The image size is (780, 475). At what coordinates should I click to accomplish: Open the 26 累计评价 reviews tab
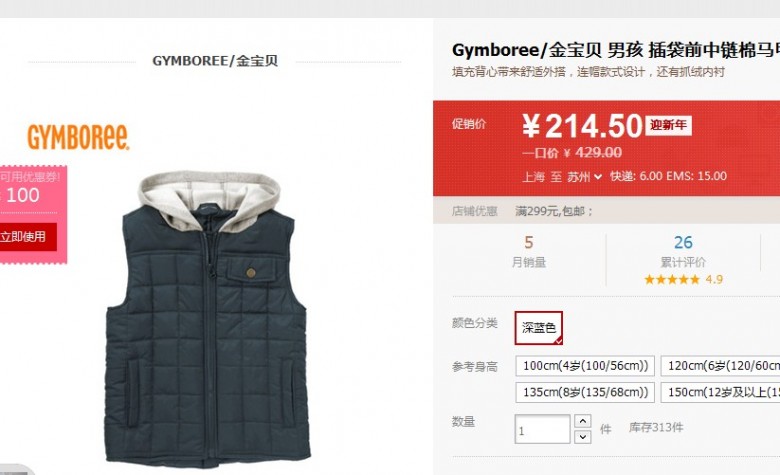coord(683,251)
